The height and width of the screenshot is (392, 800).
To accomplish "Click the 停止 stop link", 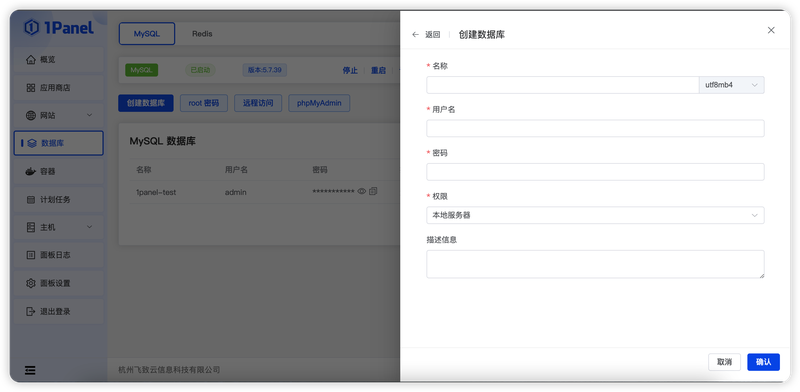I will coord(350,70).
